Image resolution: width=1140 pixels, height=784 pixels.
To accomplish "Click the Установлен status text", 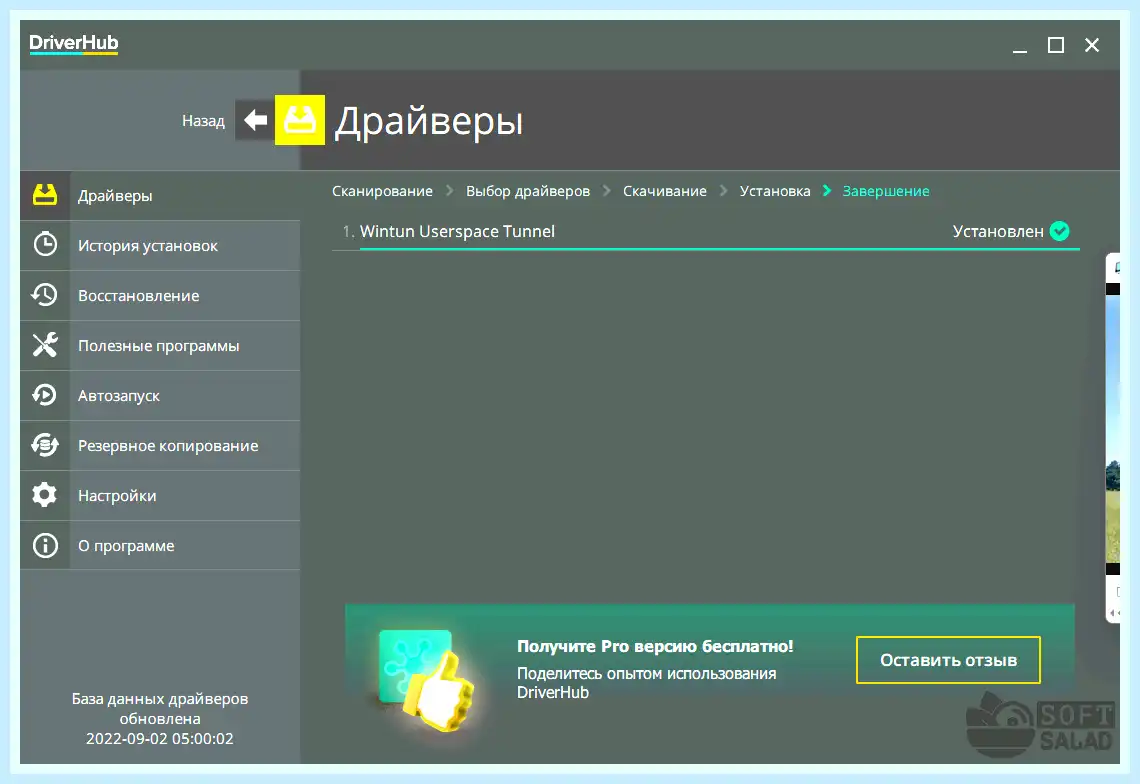I will [x=998, y=231].
